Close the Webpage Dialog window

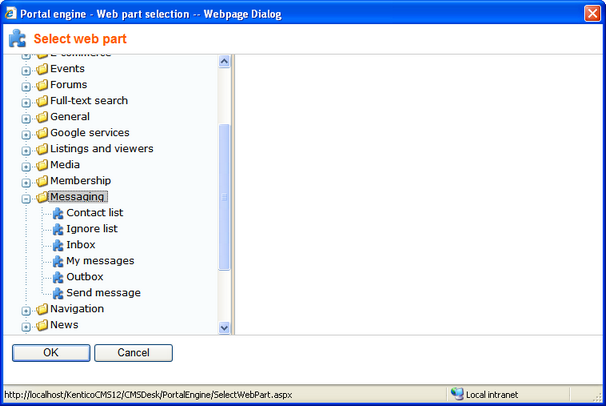pyautogui.click(x=592, y=14)
